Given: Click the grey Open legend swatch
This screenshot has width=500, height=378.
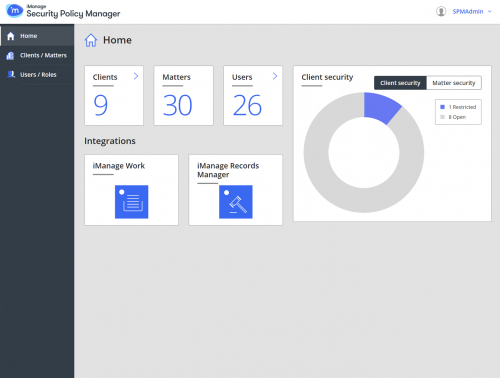Looking at the screenshot, I should [x=443, y=117].
